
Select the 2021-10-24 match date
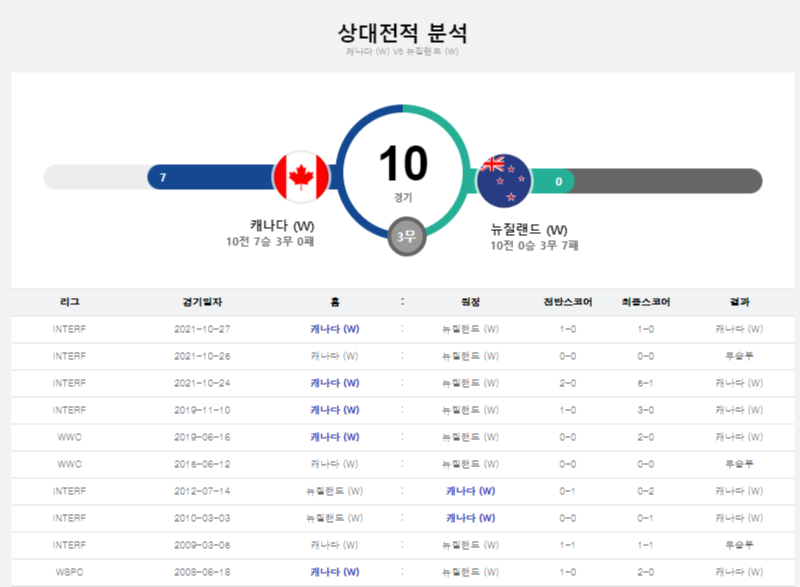pyautogui.click(x=202, y=383)
